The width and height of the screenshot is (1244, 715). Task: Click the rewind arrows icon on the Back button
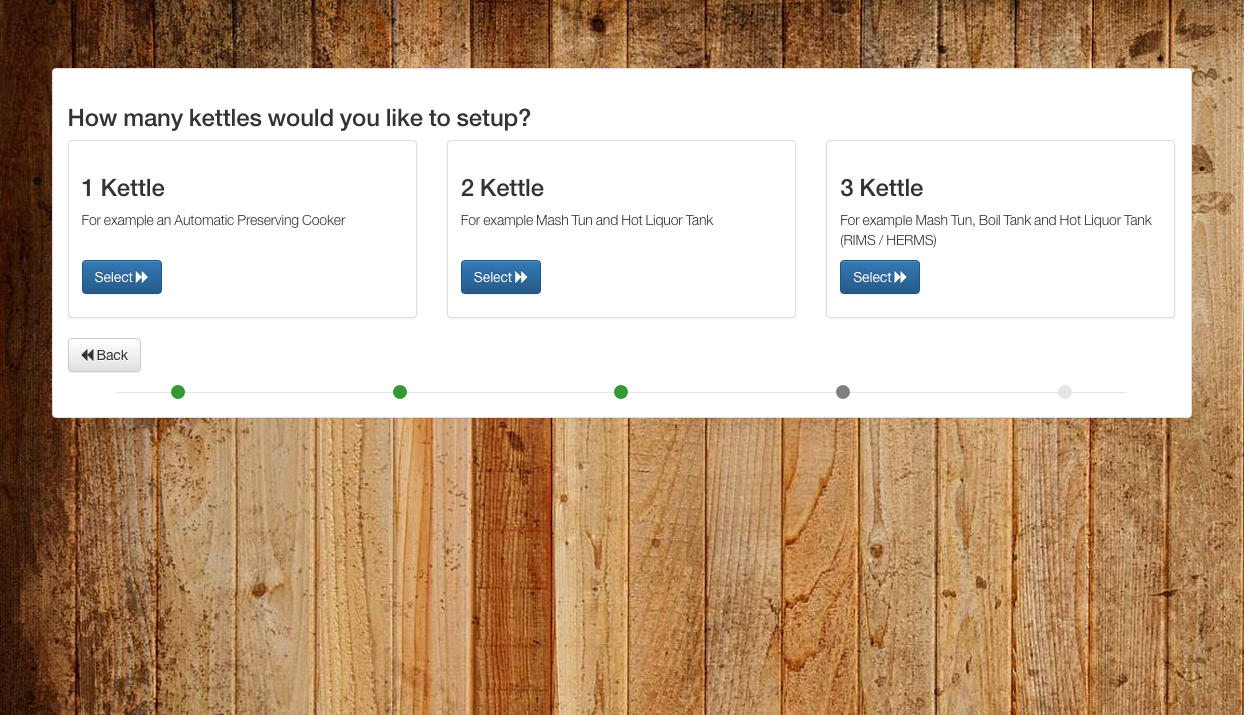88,355
